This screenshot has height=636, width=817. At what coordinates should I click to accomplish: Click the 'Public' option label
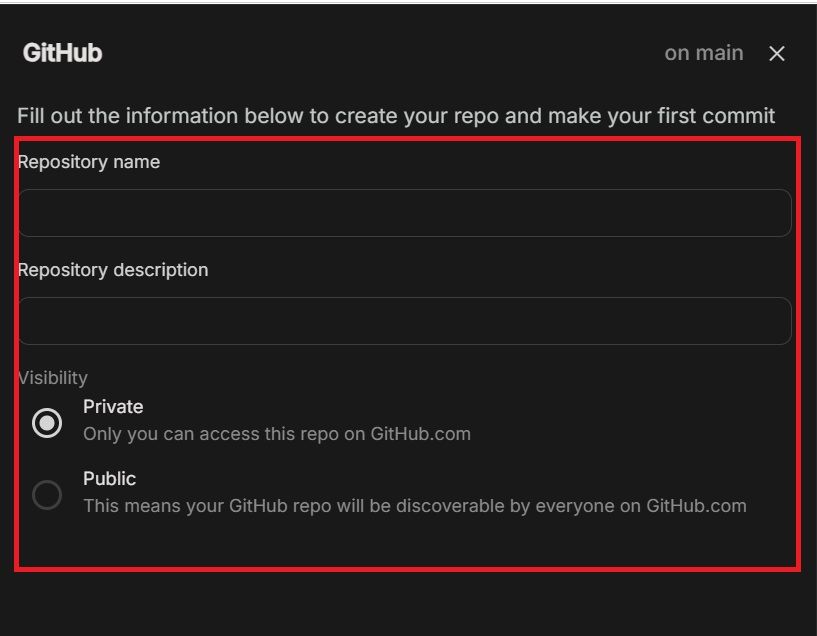pos(109,479)
